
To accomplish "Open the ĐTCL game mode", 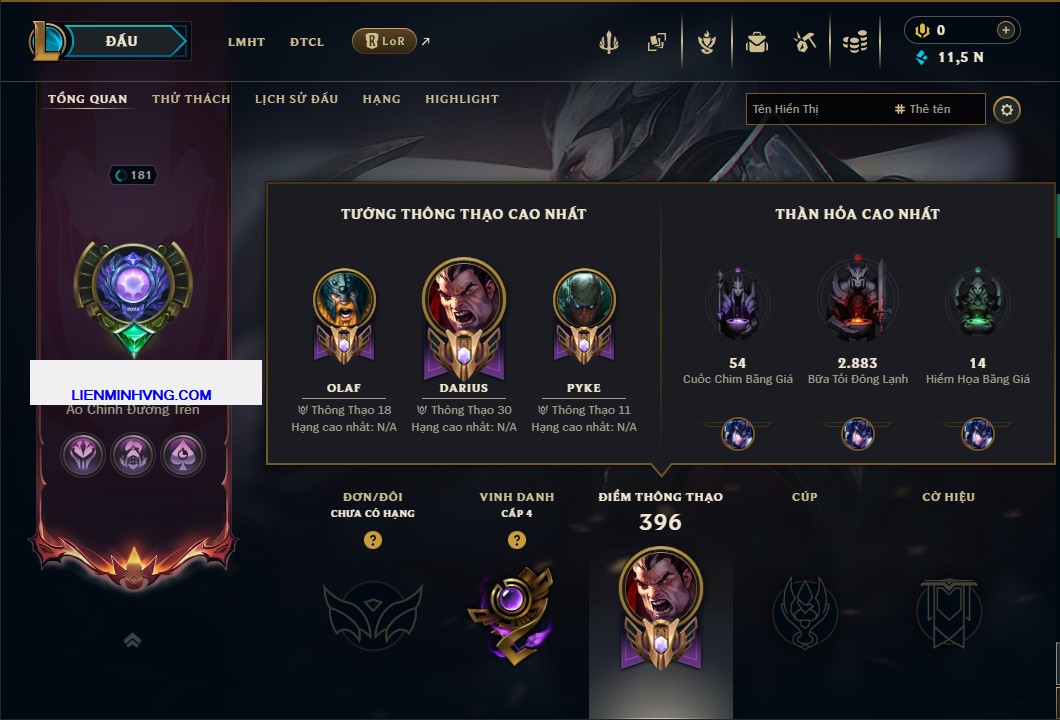I will click(307, 42).
